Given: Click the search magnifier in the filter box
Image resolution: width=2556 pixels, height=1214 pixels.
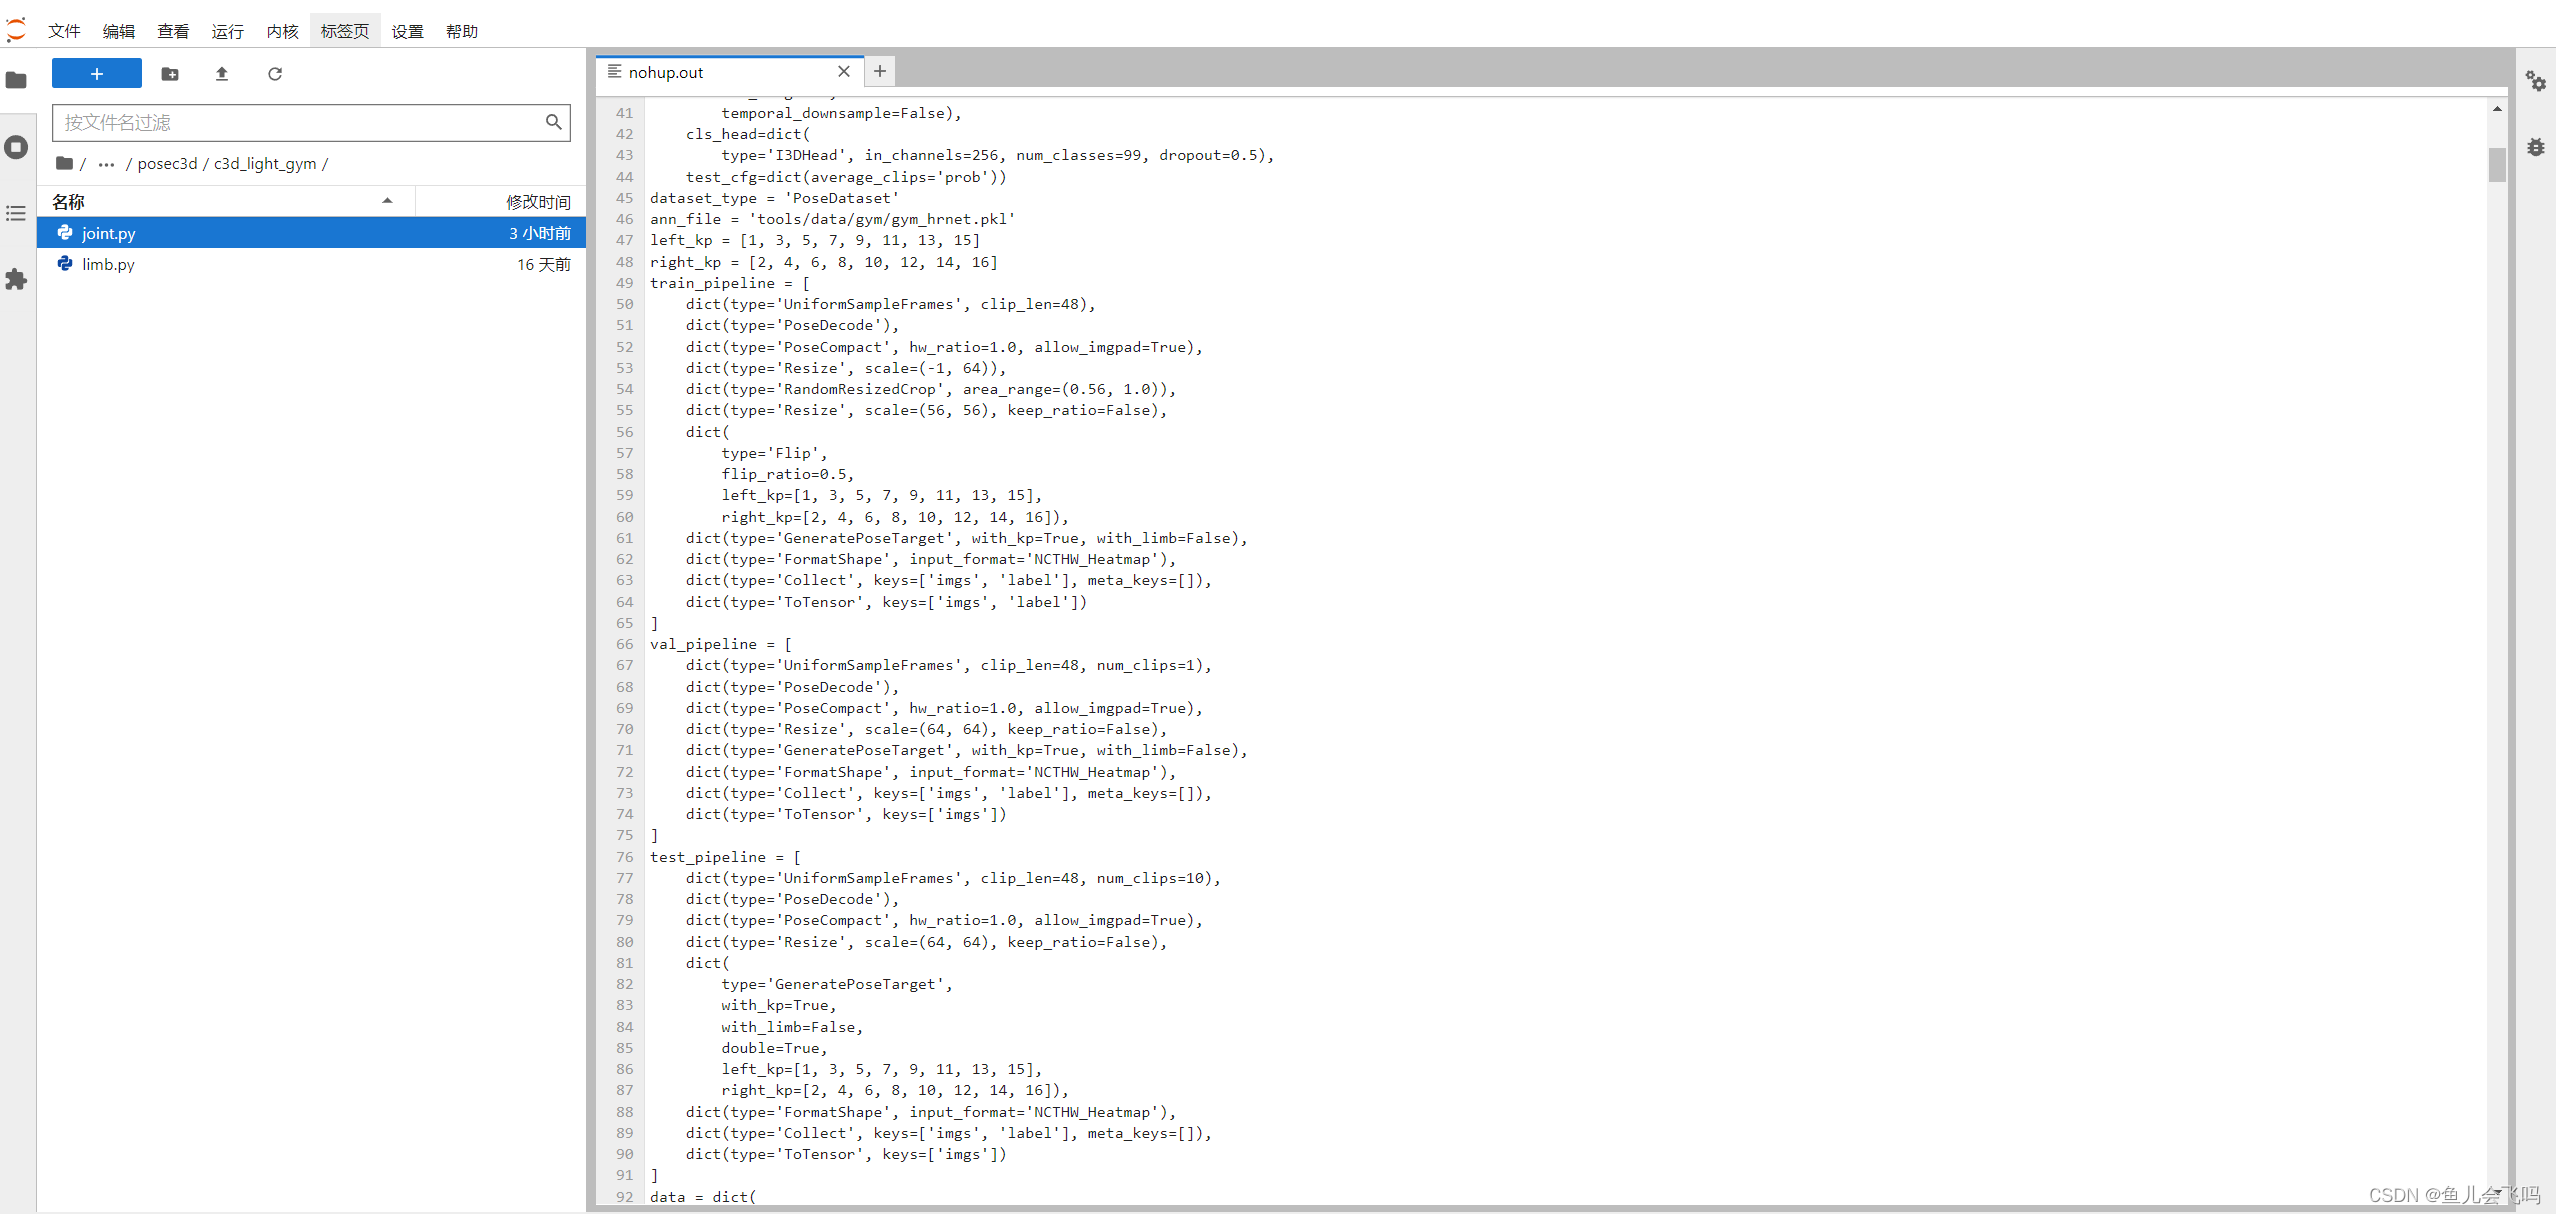Looking at the screenshot, I should click(x=554, y=122).
